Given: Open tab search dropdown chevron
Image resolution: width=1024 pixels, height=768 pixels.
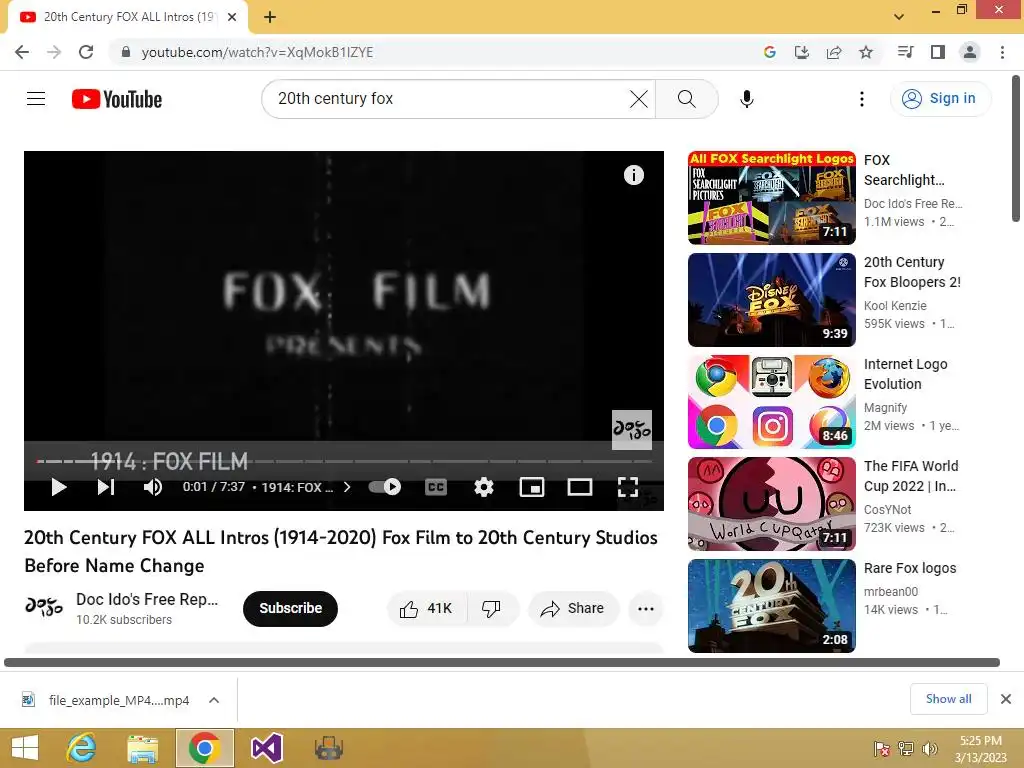Looking at the screenshot, I should 899,17.
